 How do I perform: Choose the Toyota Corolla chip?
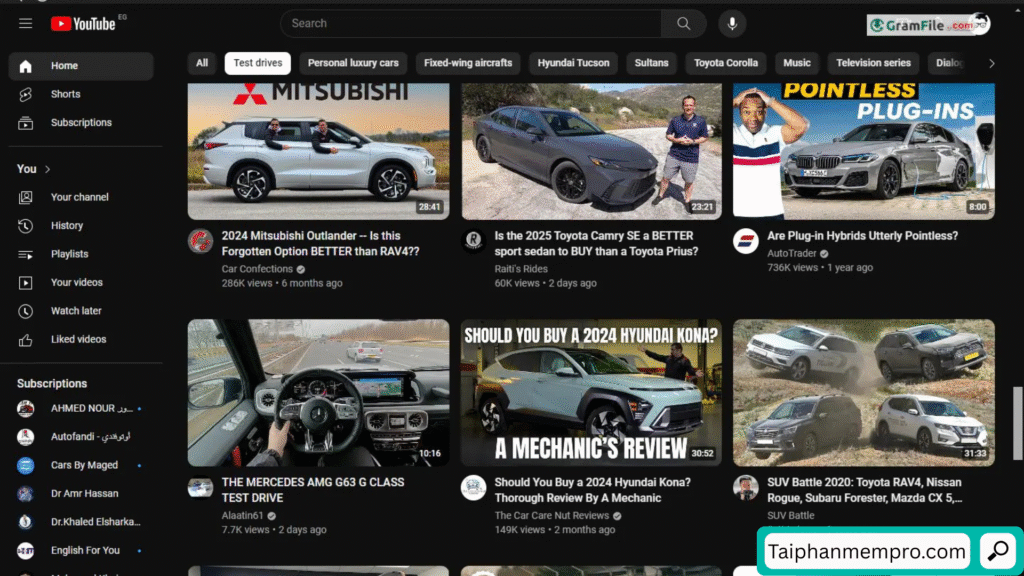726,63
